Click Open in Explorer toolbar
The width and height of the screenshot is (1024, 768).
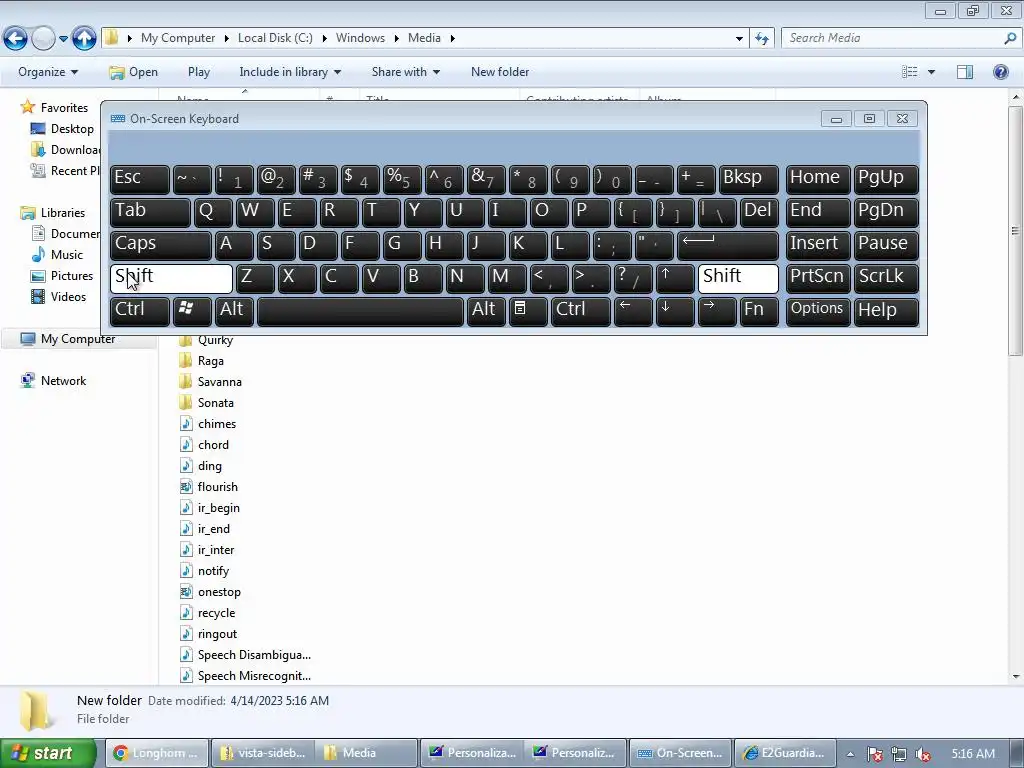click(134, 72)
